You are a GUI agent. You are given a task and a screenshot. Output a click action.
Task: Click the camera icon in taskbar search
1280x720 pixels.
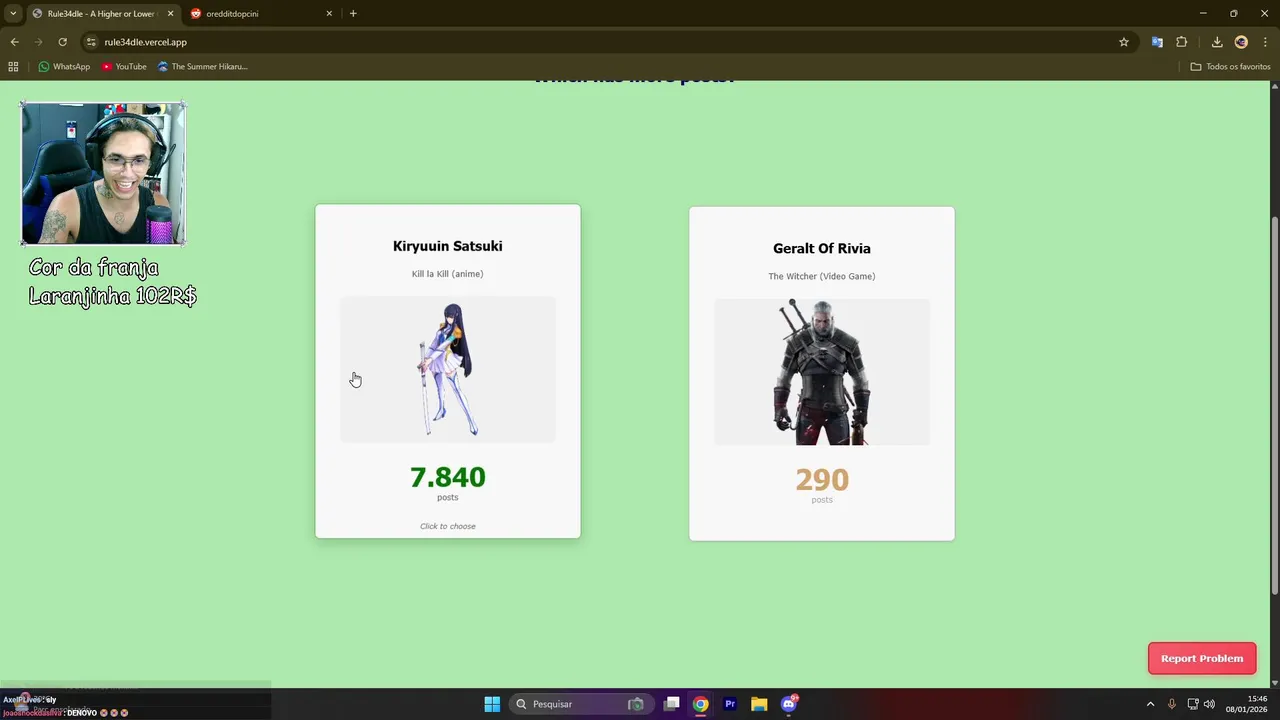tap(635, 704)
